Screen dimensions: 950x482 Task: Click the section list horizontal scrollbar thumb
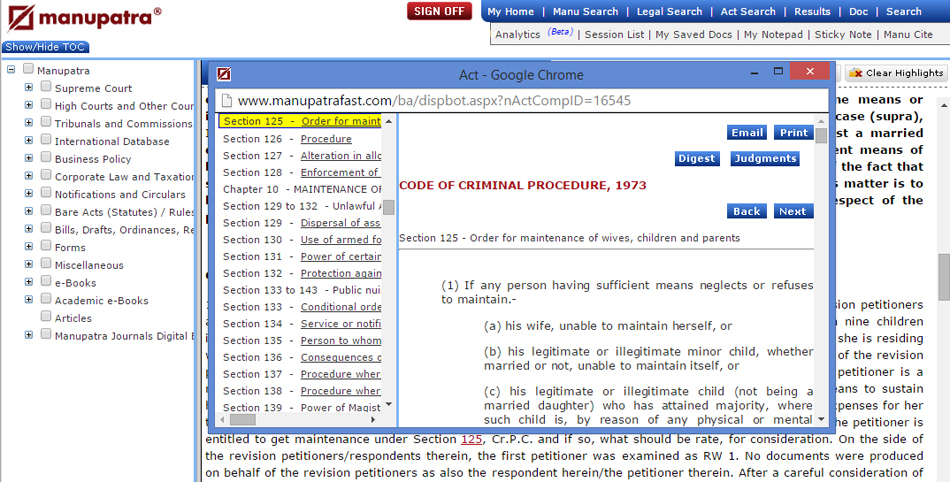242,419
